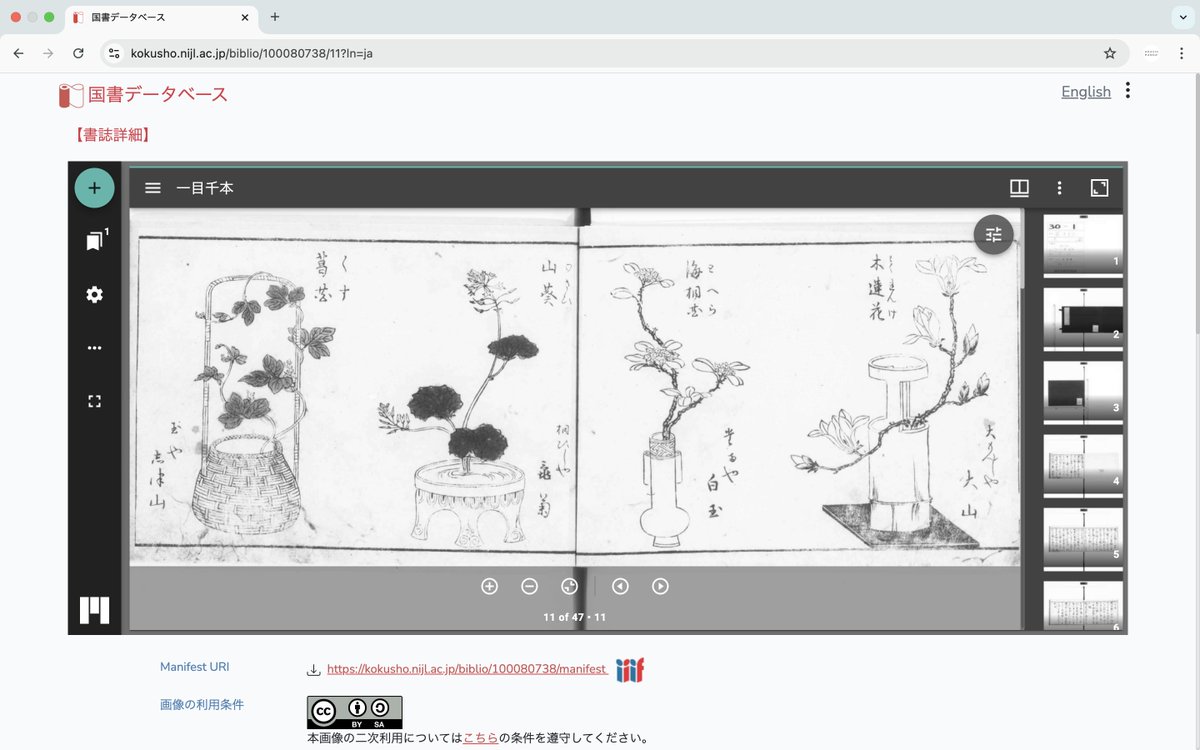
Task: Click the 【書誌詳細】 heading
Action: click(112, 135)
